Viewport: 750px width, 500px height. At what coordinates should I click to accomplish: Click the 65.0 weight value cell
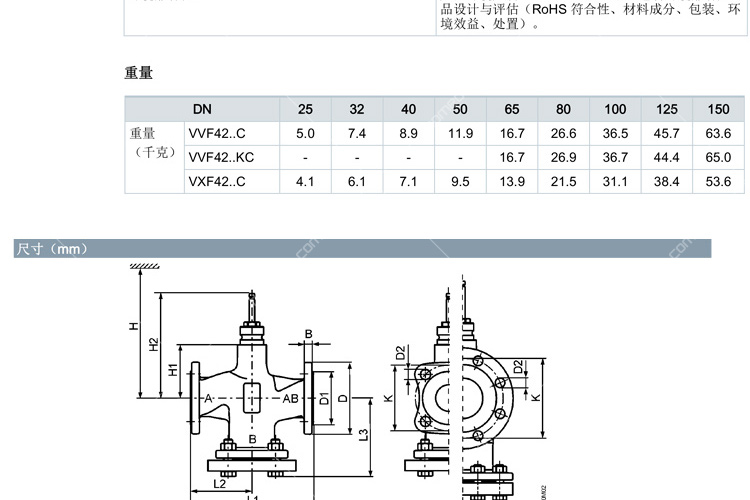pos(718,157)
